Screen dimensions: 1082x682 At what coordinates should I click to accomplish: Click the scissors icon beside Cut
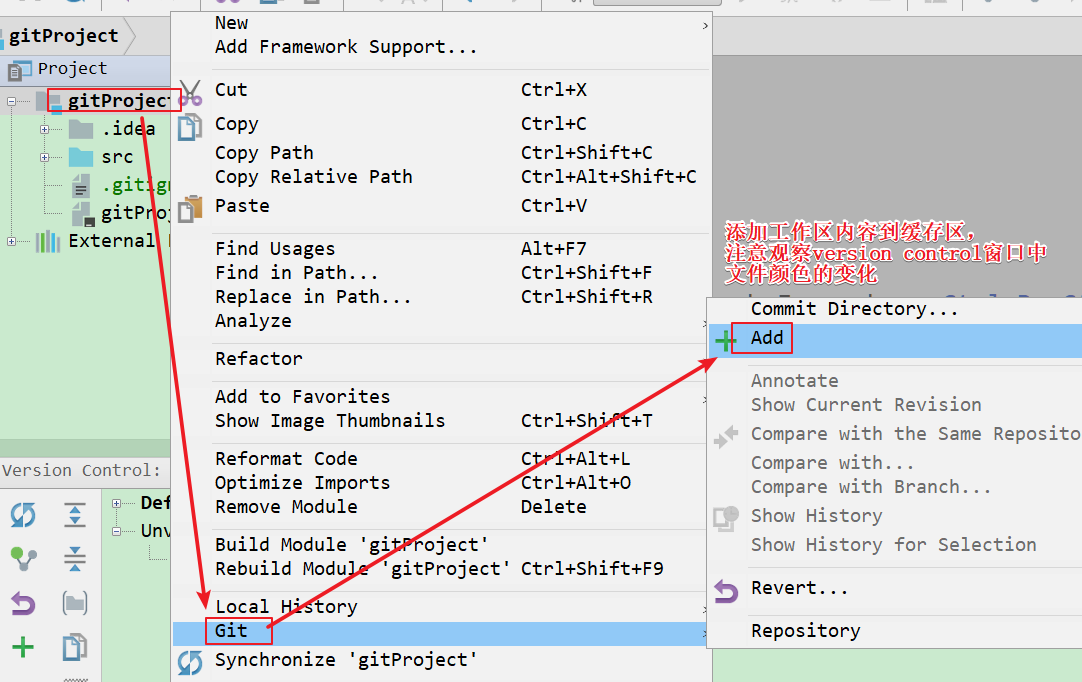point(189,92)
